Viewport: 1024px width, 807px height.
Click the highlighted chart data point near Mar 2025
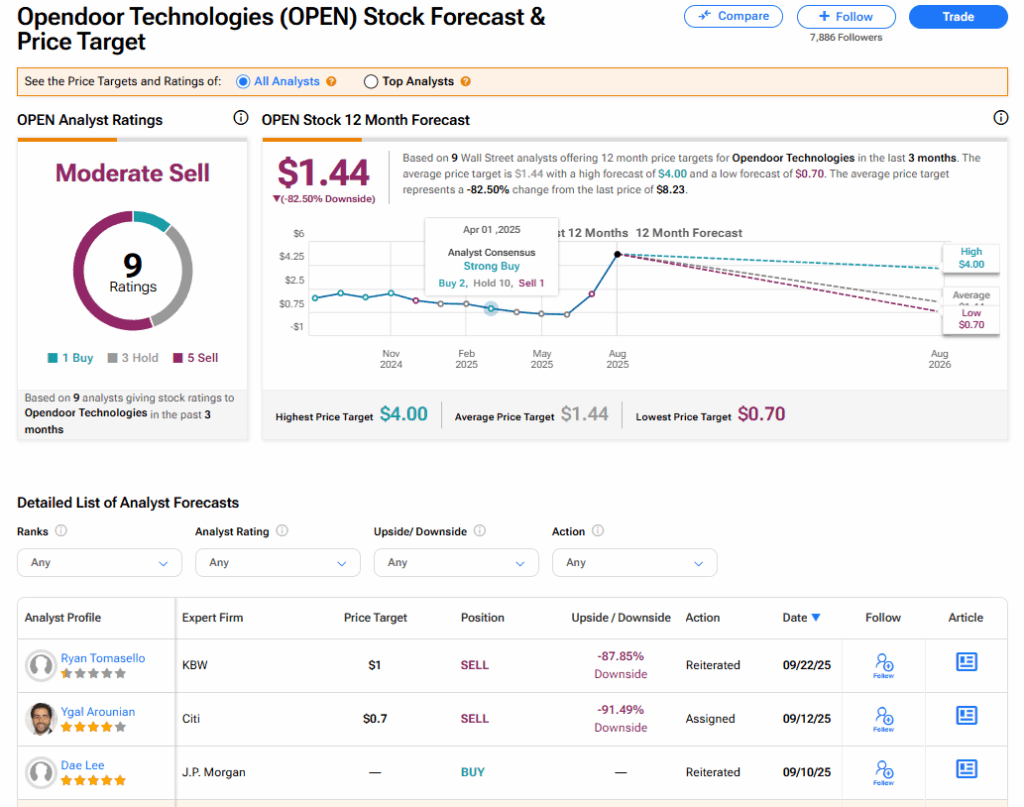point(491,309)
